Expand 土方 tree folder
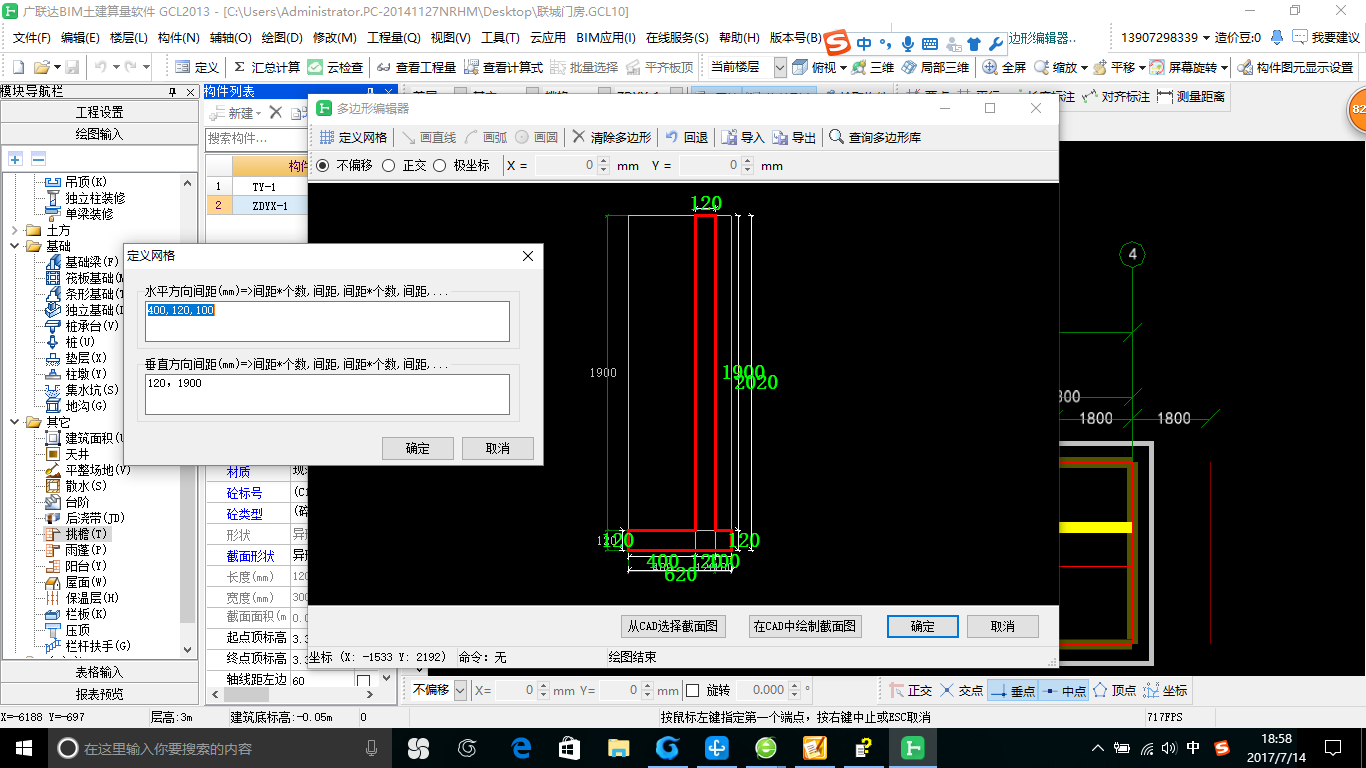The height and width of the screenshot is (768, 1366). tap(14, 230)
